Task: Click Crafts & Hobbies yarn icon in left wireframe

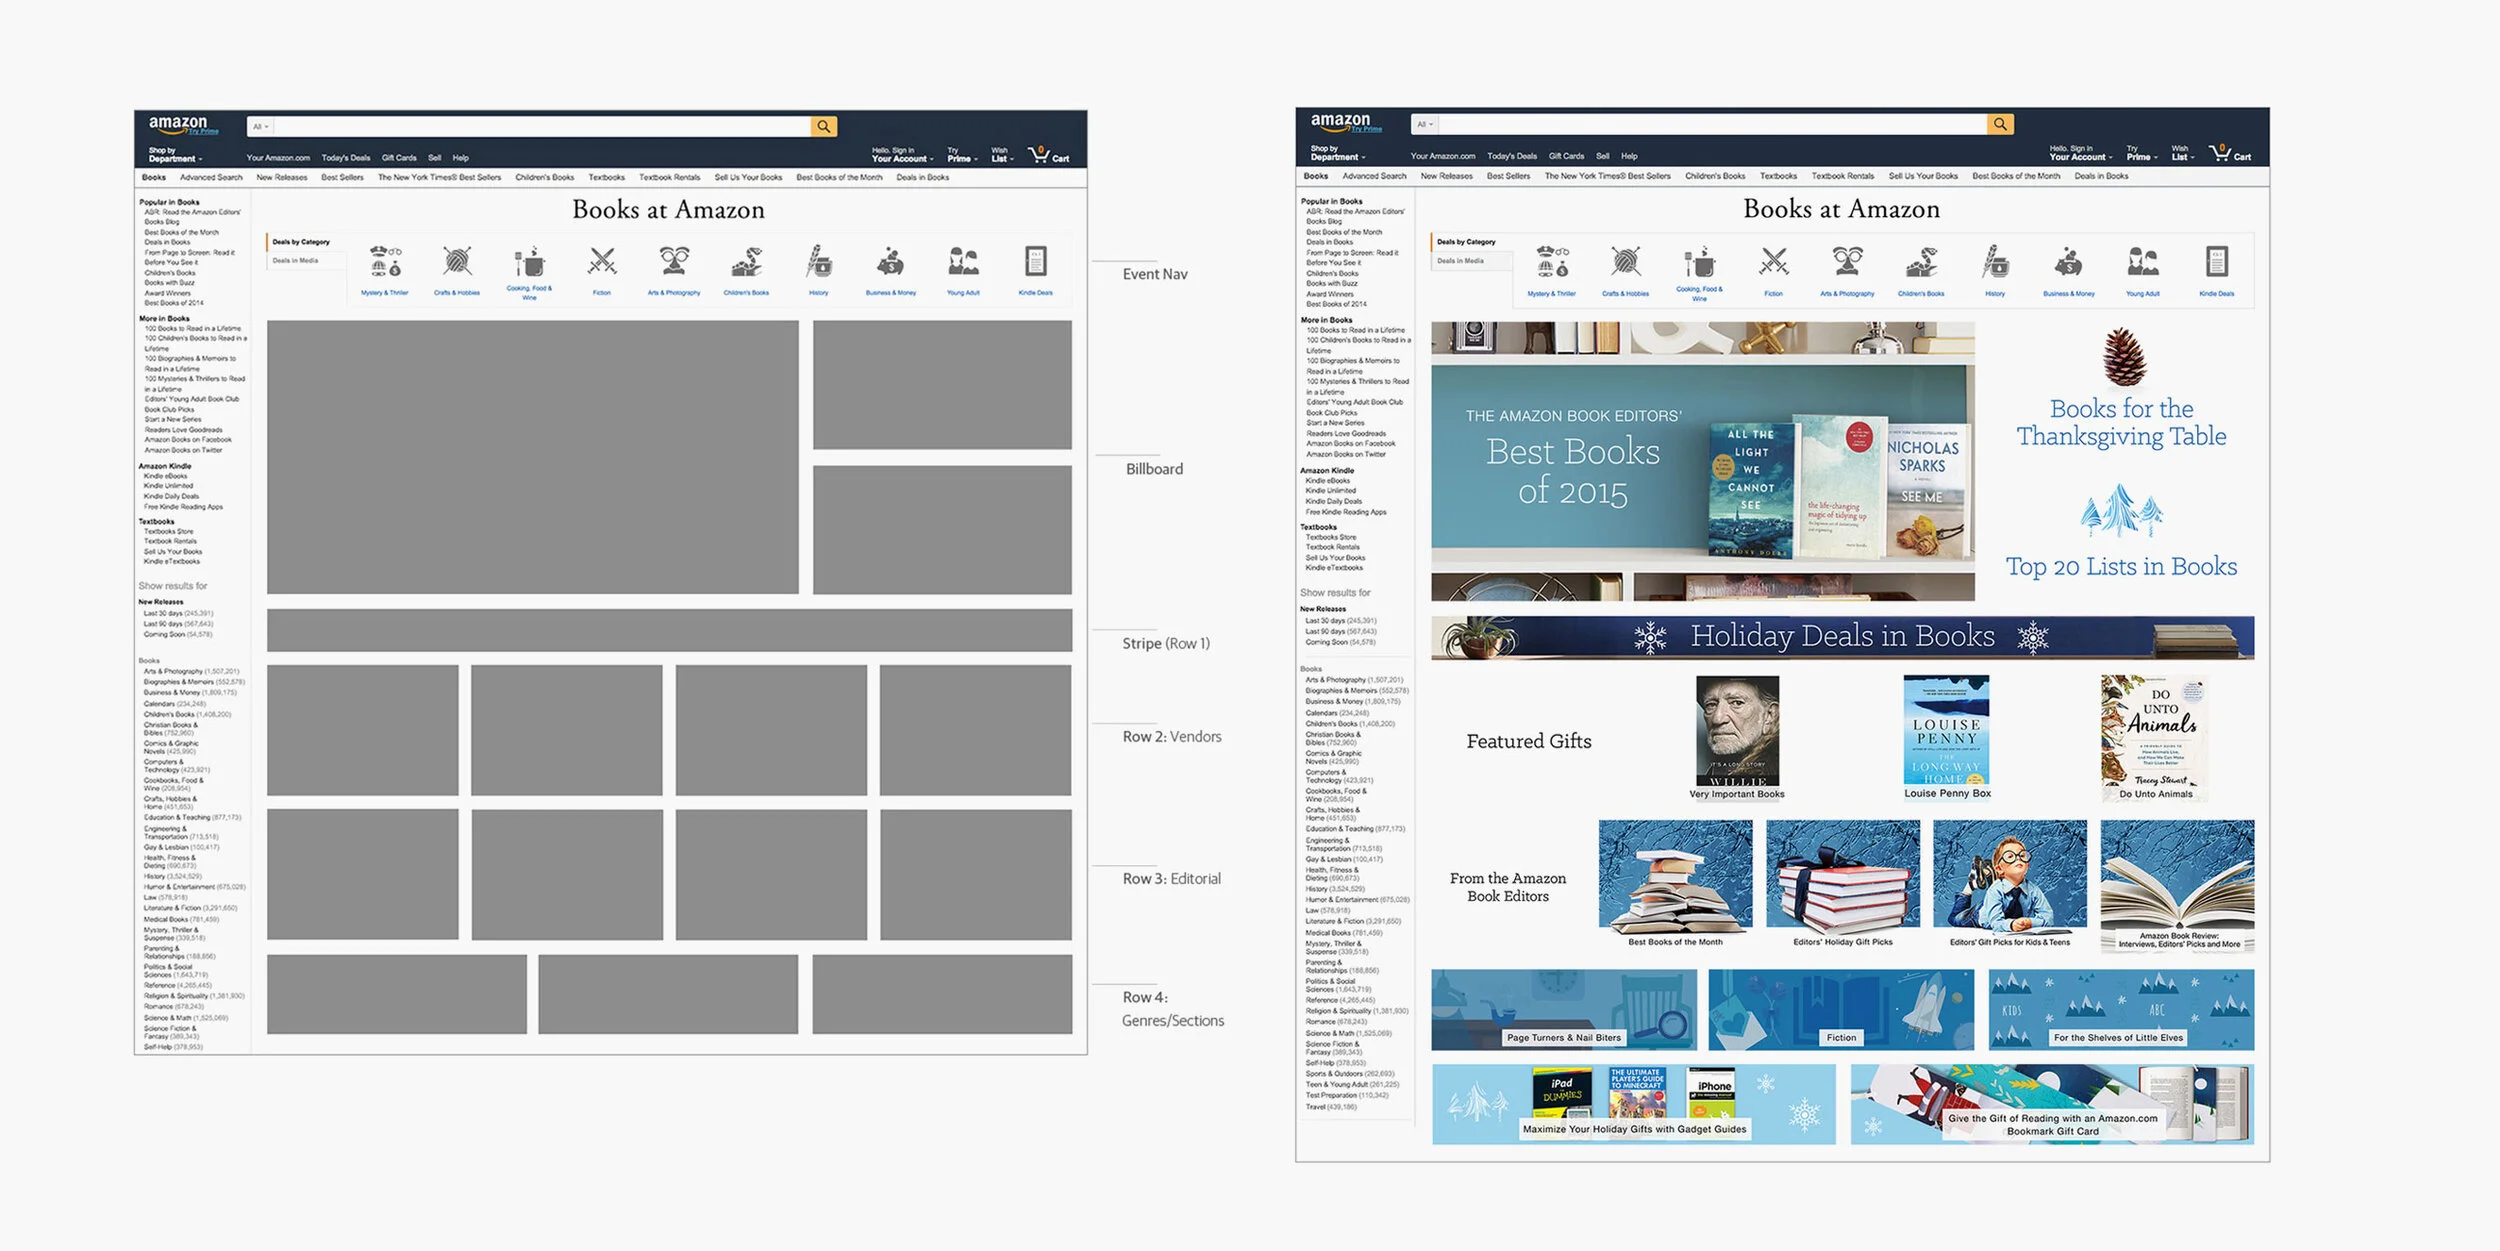Action: pos(457,261)
